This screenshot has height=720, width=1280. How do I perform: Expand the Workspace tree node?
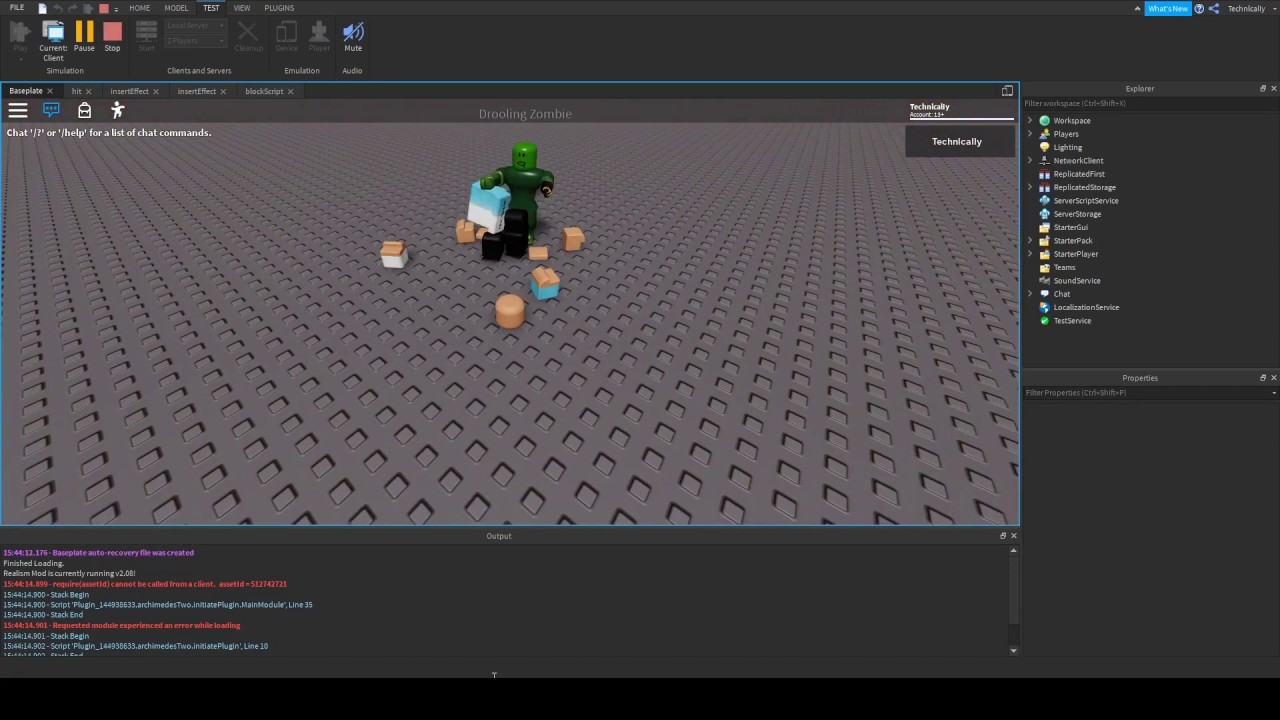pos(1030,121)
